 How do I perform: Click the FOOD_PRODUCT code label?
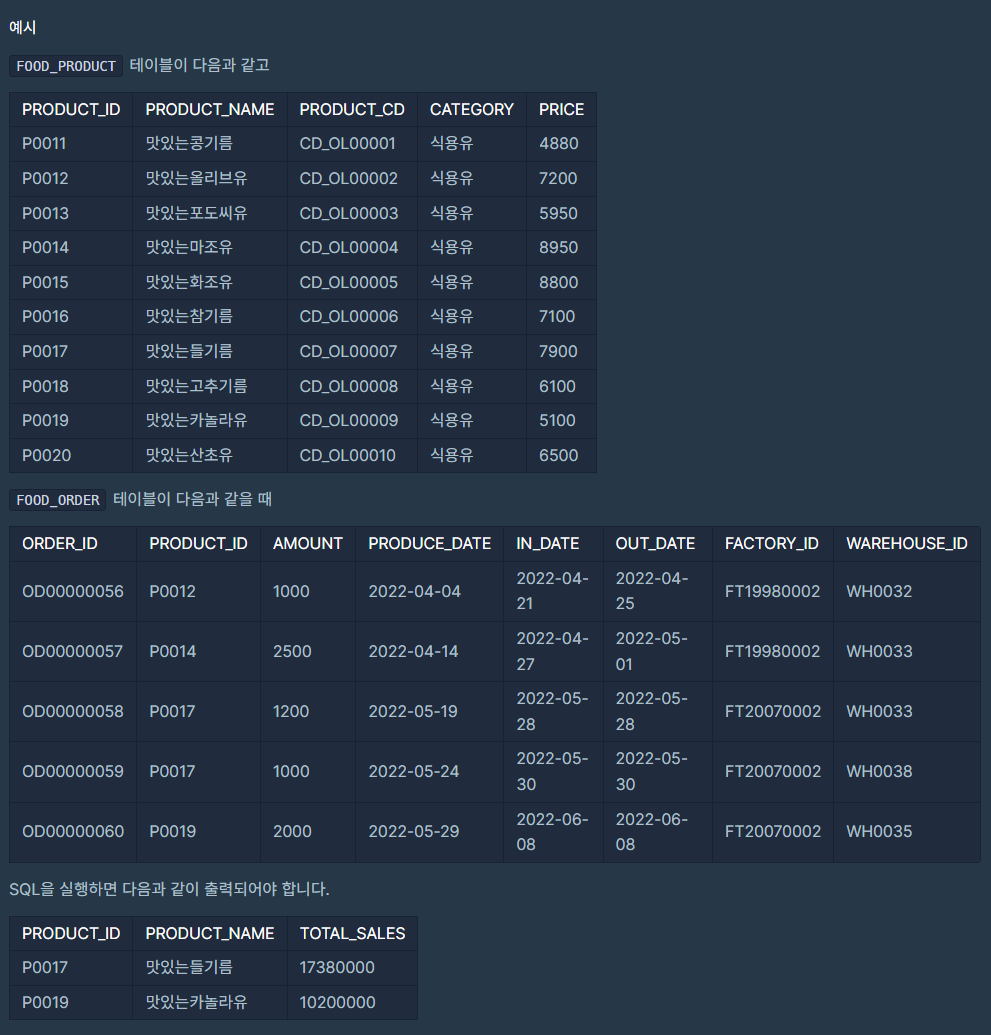click(x=66, y=66)
